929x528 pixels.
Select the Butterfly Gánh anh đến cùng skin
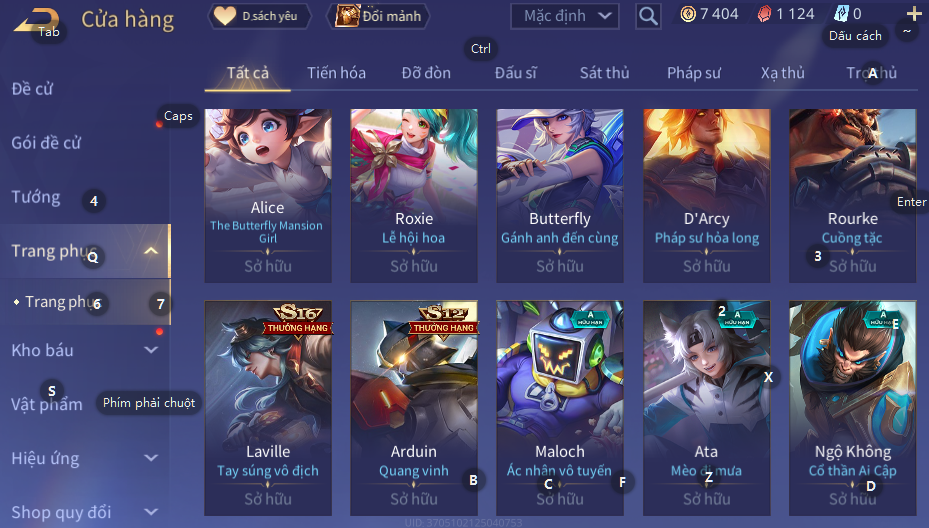point(560,196)
